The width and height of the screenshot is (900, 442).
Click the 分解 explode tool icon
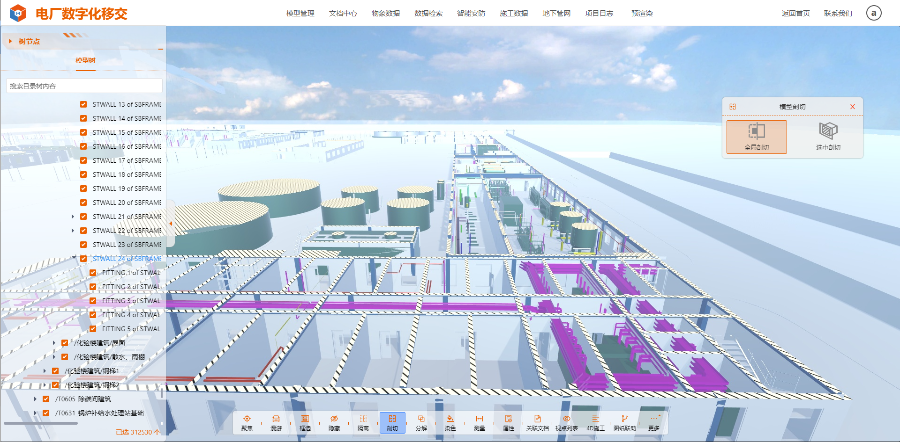click(x=421, y=422)
